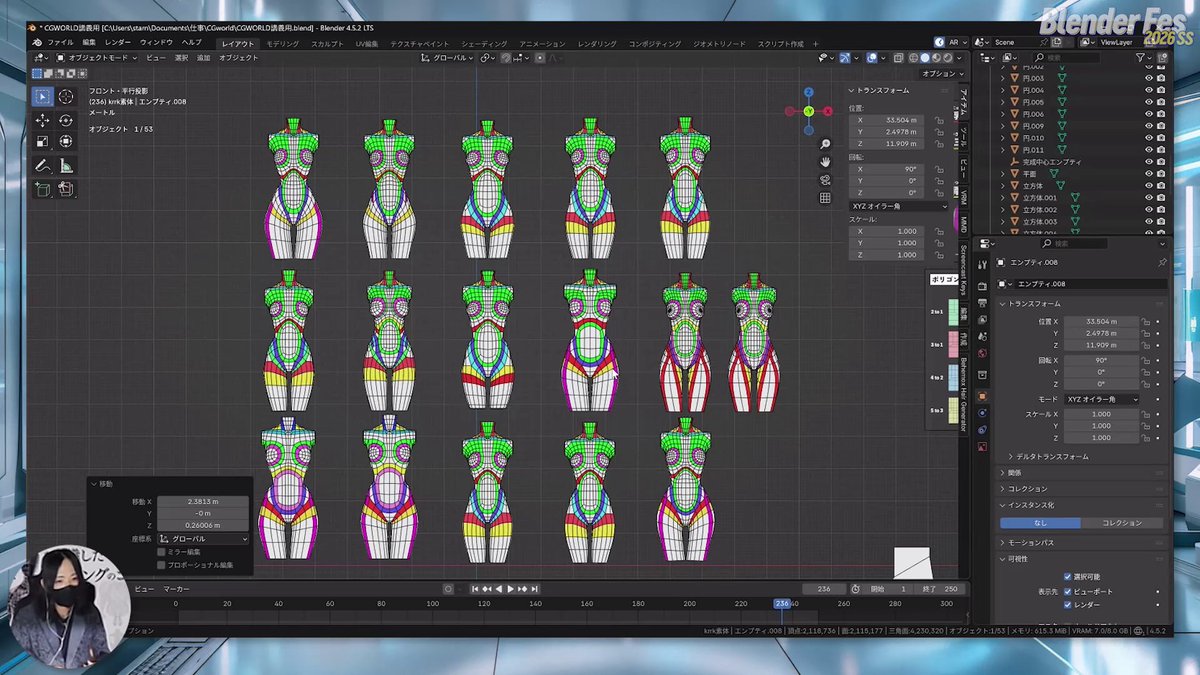Activate the Add Cube tool
This screenshot has width=1200, height=675.
pyautogui.click(x=42, y=189)
